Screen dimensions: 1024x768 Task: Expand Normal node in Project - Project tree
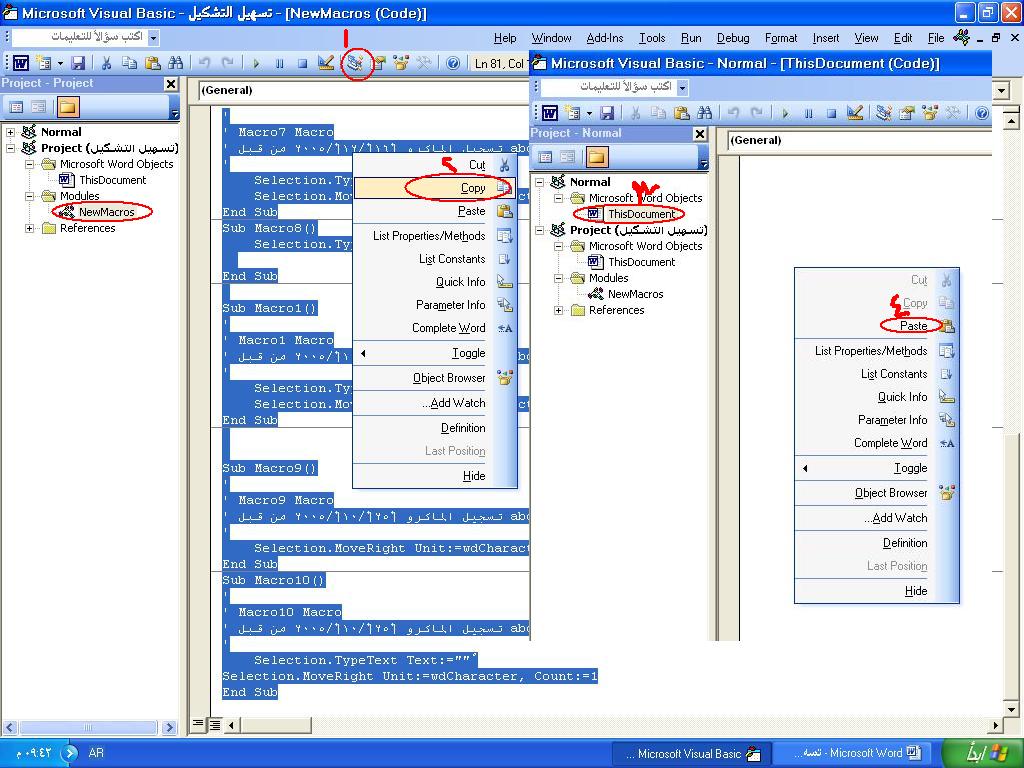click(10, 132)
